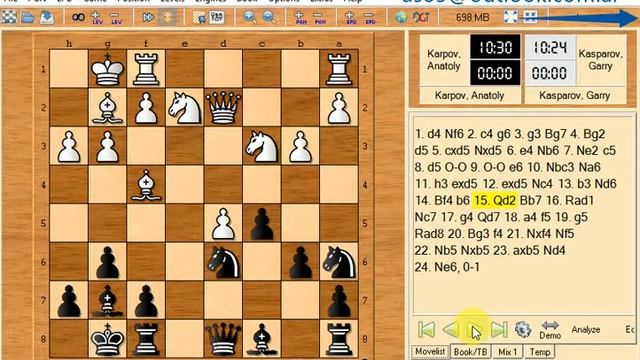
Task: Zoom out the board with minus magnifier
Action: (269, 17)
